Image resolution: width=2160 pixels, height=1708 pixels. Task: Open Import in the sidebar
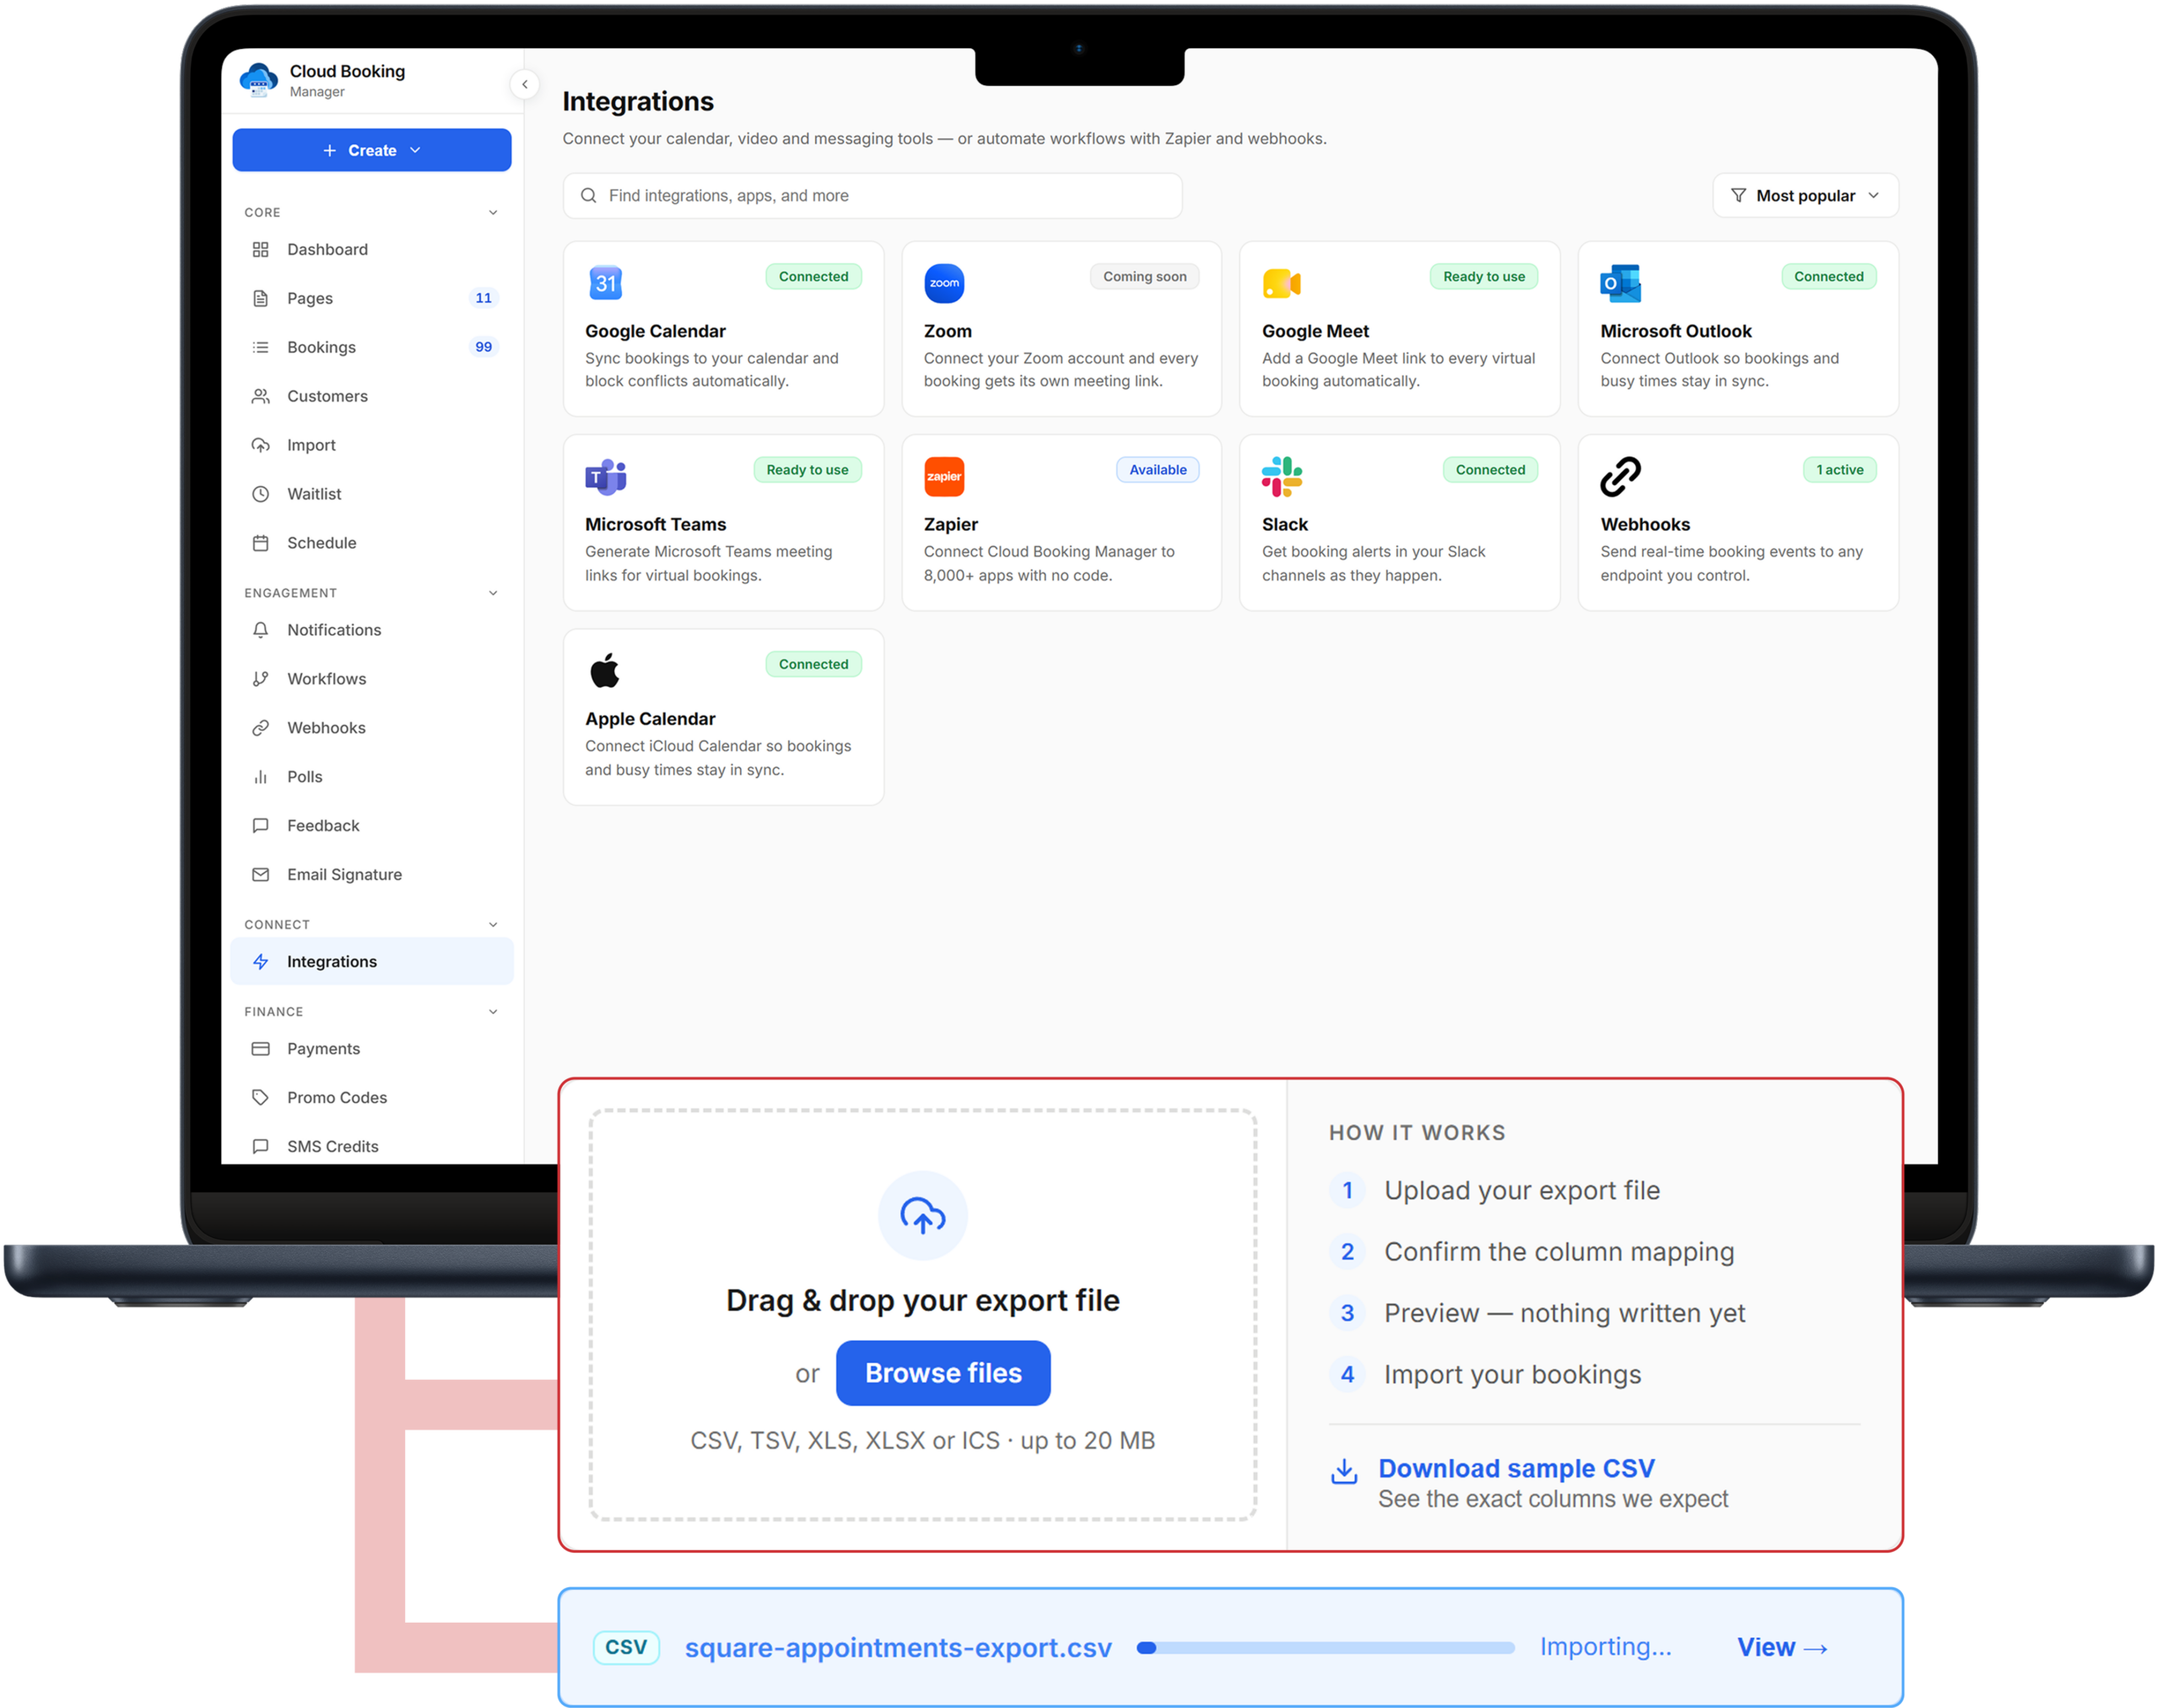372,445
